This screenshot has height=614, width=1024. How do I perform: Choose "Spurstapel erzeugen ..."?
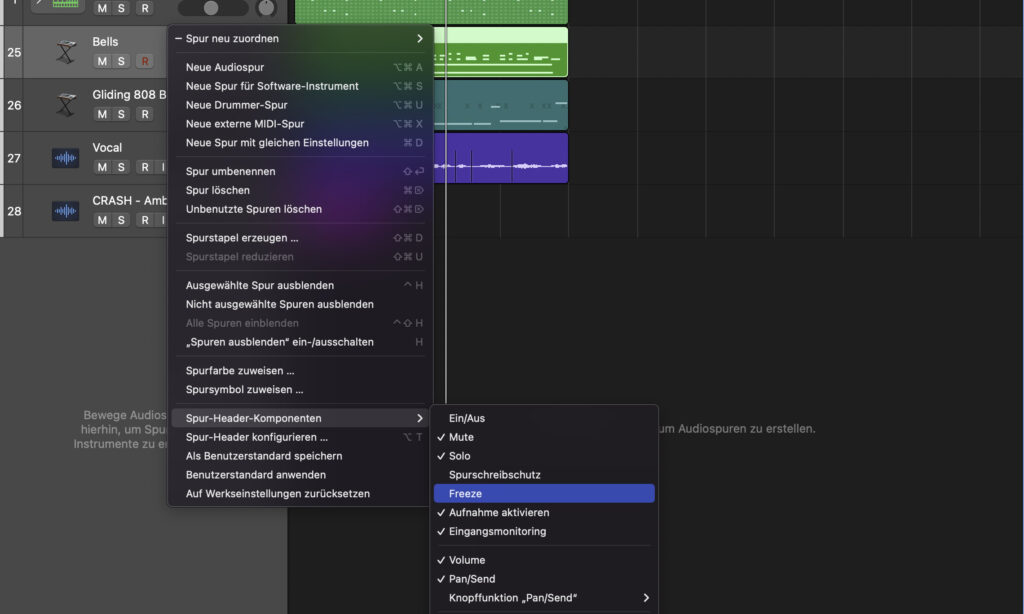[x=300, y=238]
